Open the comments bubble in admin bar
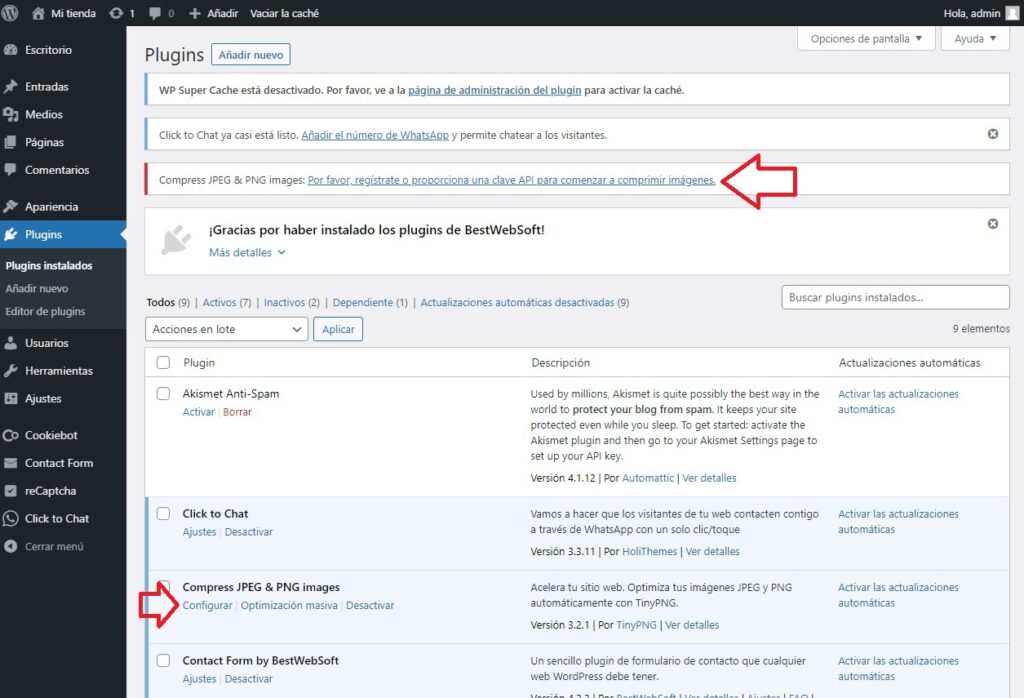1024x698 pixels. tap(155, 13)
